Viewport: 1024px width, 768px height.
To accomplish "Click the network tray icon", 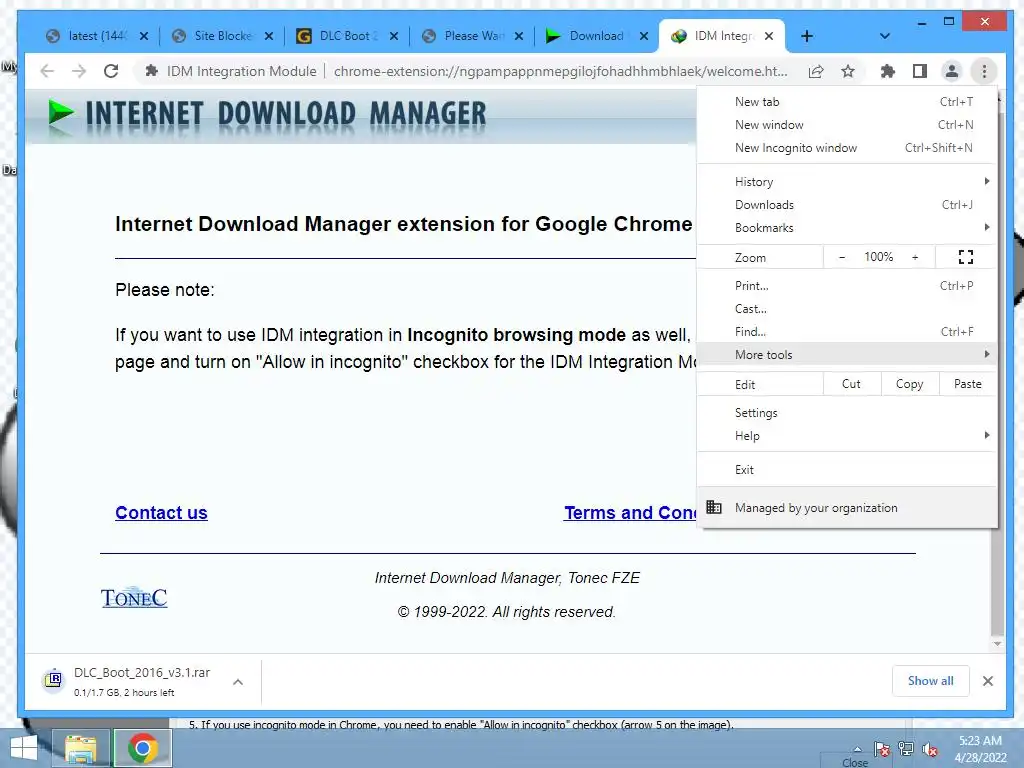I will (x=906, y=749).
